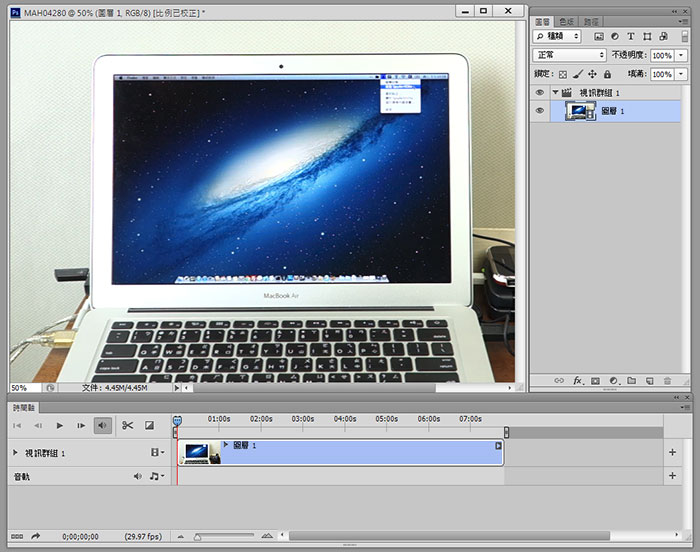
Task: Open the document status bar arrow menu
Action: (x=177, y=388)
